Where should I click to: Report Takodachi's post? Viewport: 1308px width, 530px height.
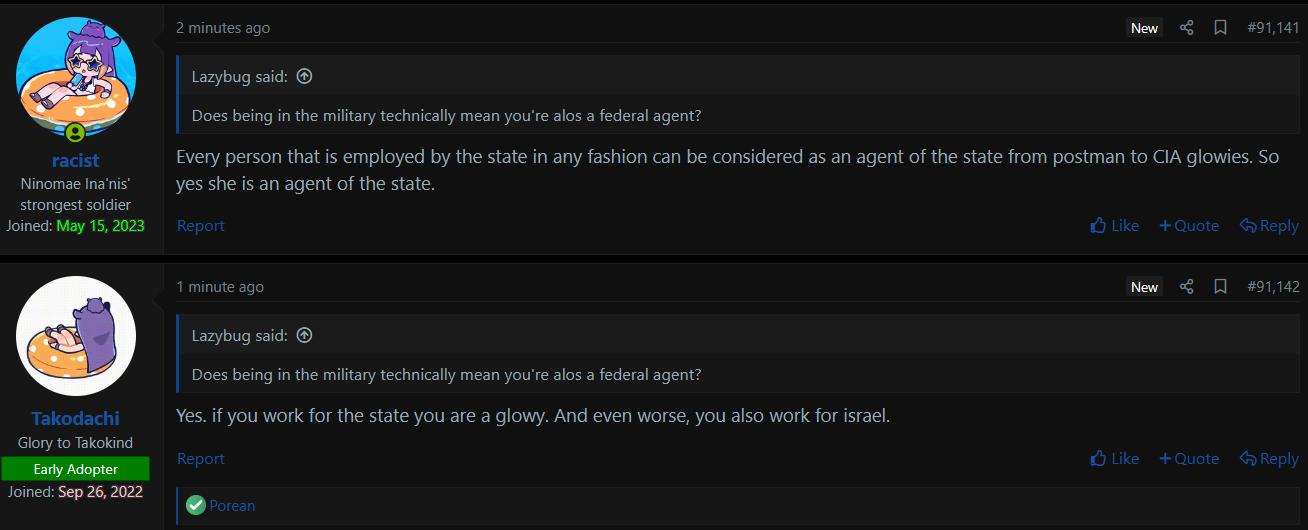(x=201, y=459)
